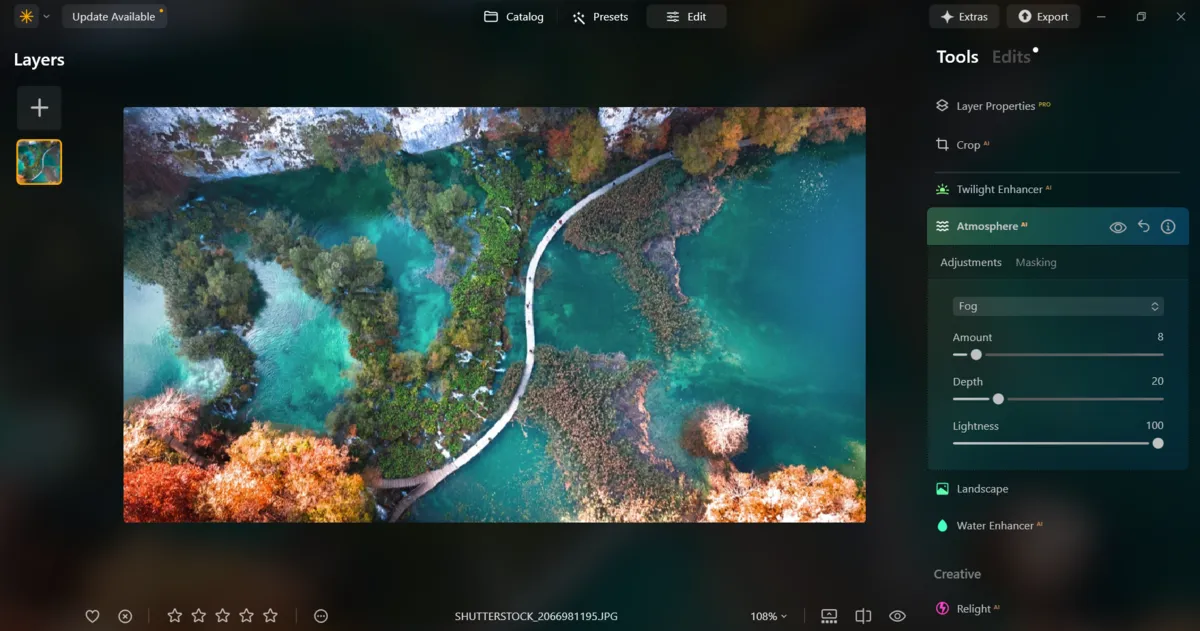Show before-and-after comparison
1200x631 pixels.
(862, 616)
